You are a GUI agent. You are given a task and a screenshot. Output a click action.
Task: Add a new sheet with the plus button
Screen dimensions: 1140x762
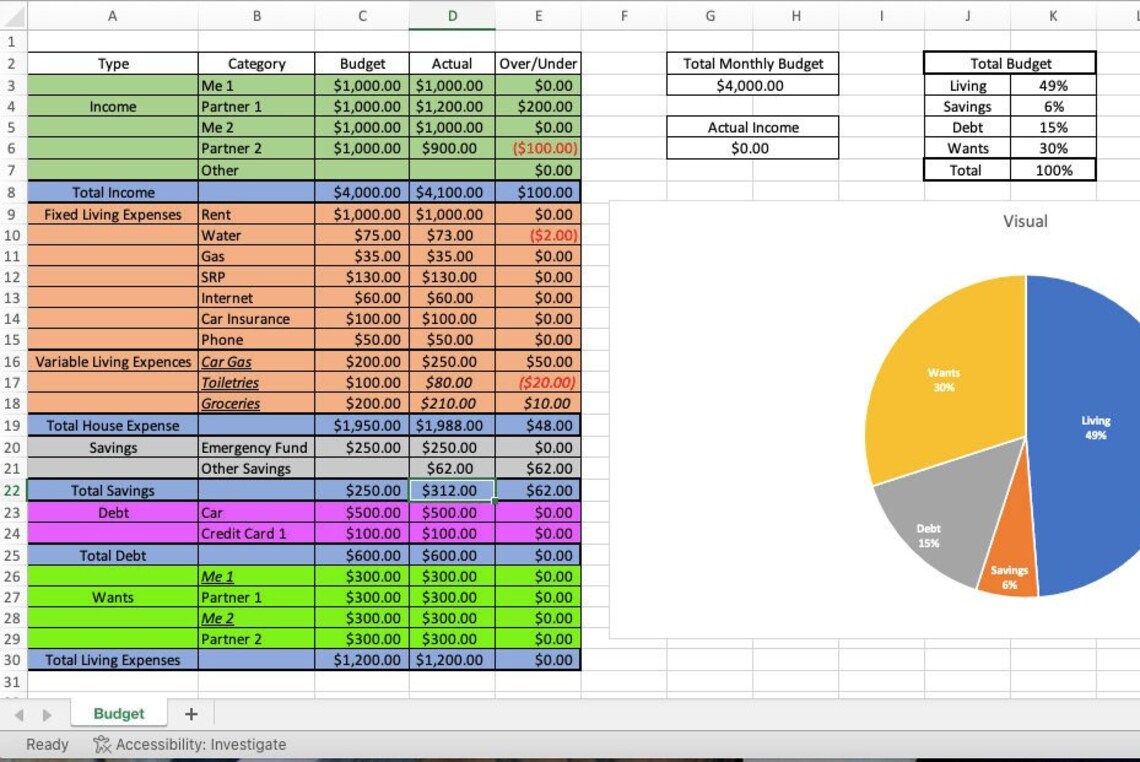click(x=190, y=713)
